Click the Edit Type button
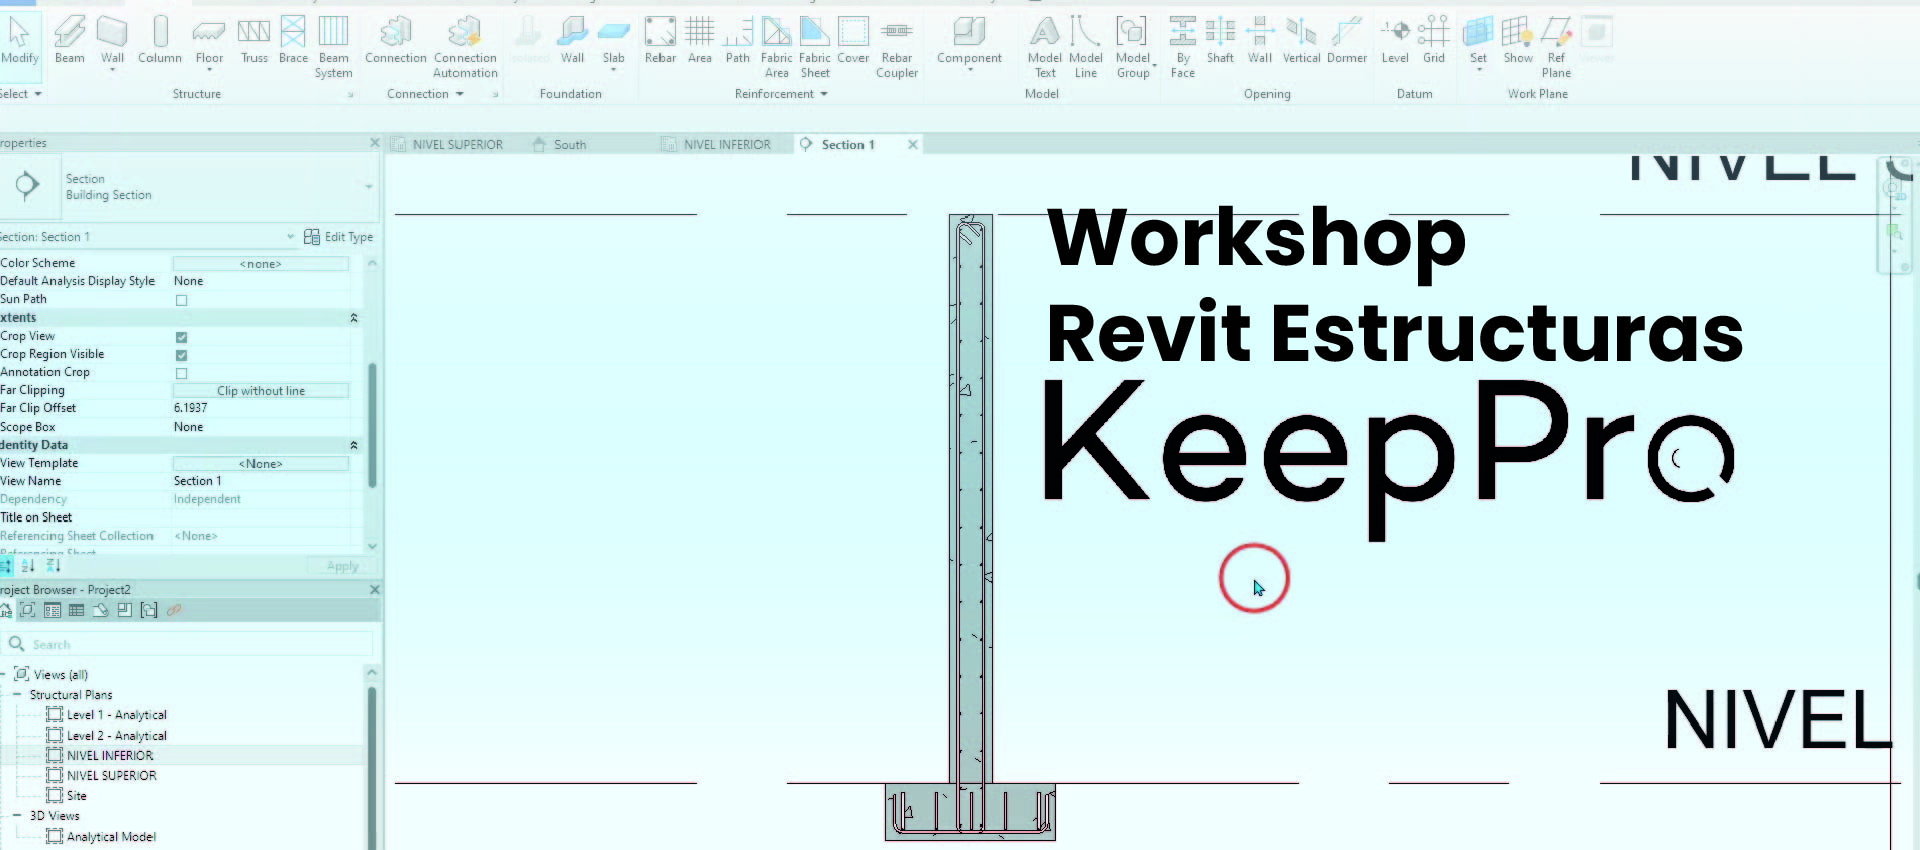This screenshot has height=850, width=1920. click(x=338, y=237)
